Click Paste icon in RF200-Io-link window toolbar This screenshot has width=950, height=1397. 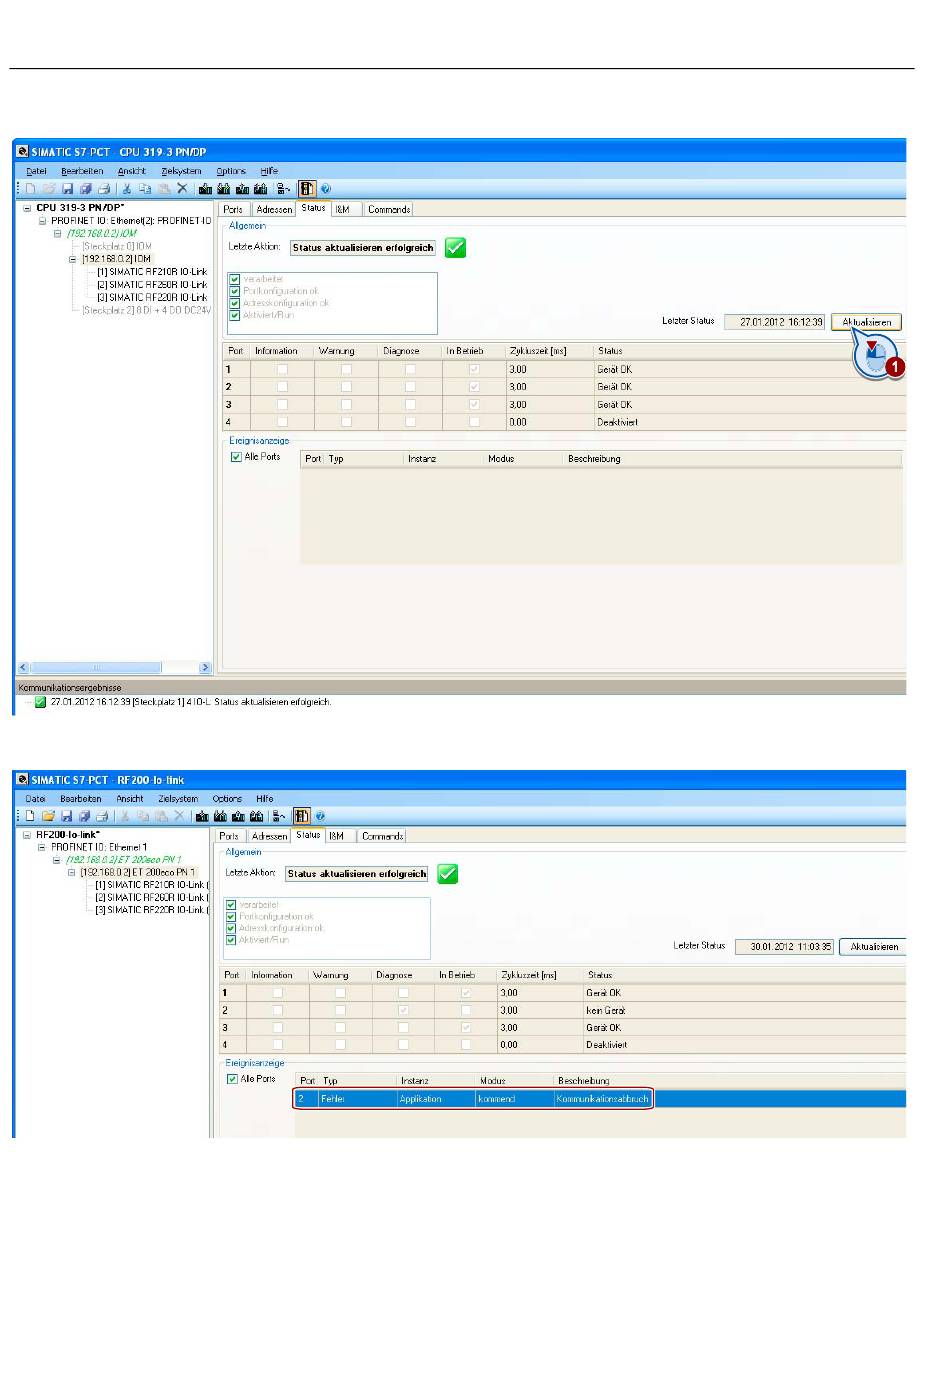[x=161, y=816]
